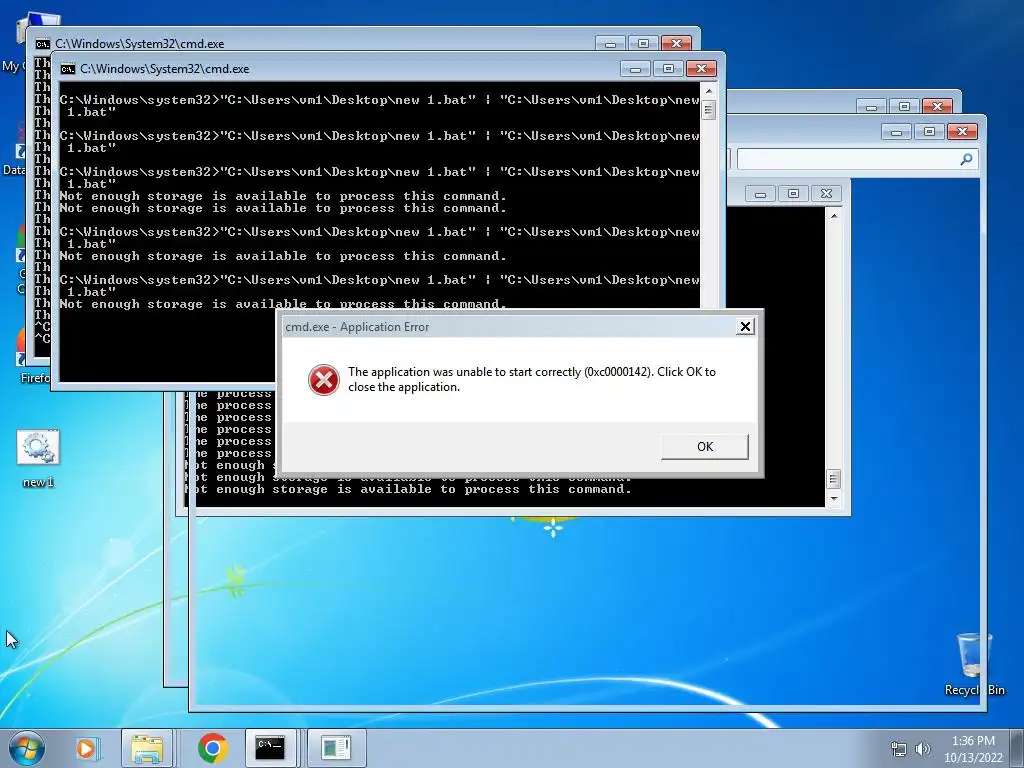Click the scroll-up arrow in the front cmd window

[x=709, y=90]
